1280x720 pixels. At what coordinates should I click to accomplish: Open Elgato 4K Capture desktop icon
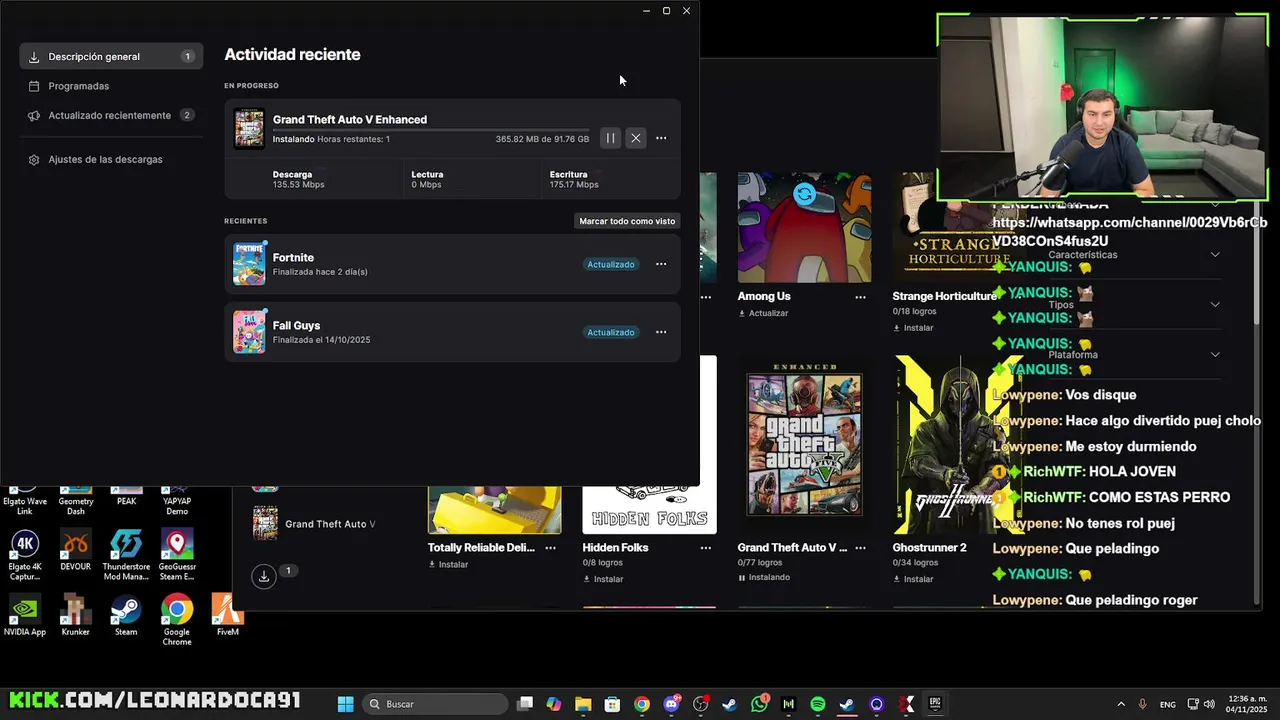[25, 555]
